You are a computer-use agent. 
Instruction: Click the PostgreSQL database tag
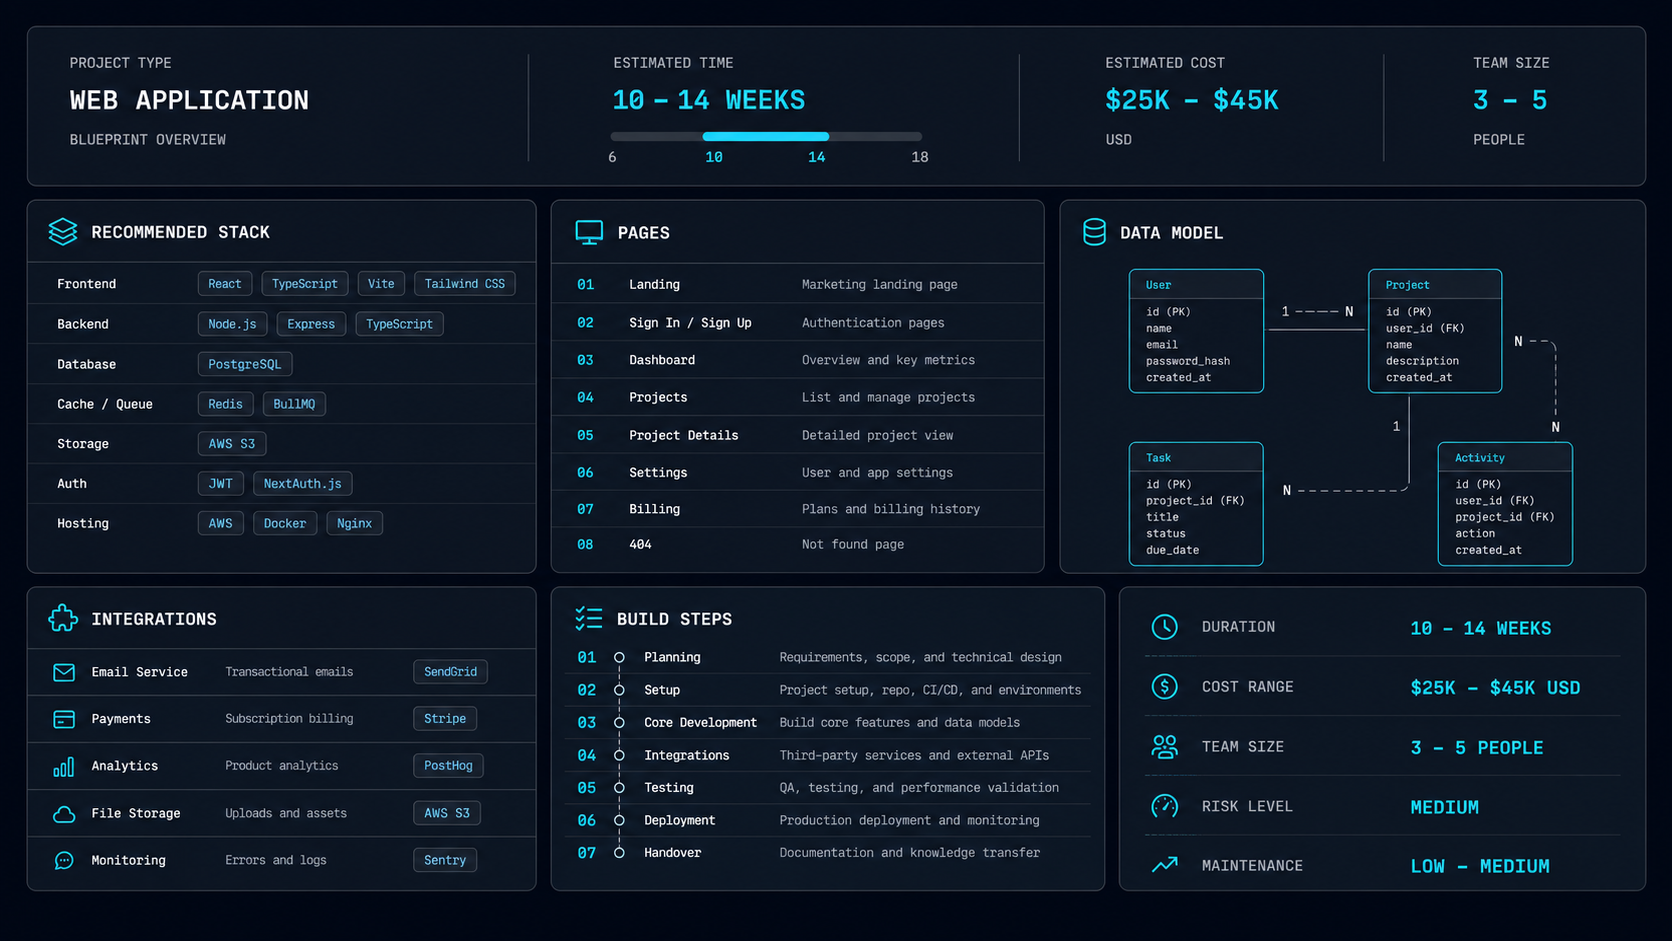pos(245,364)
